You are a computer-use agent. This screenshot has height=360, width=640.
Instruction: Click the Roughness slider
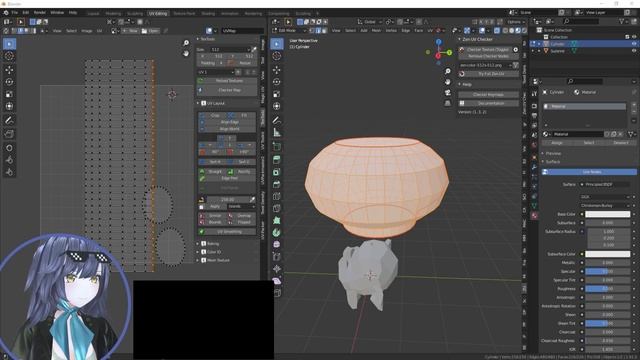[608, 289]
